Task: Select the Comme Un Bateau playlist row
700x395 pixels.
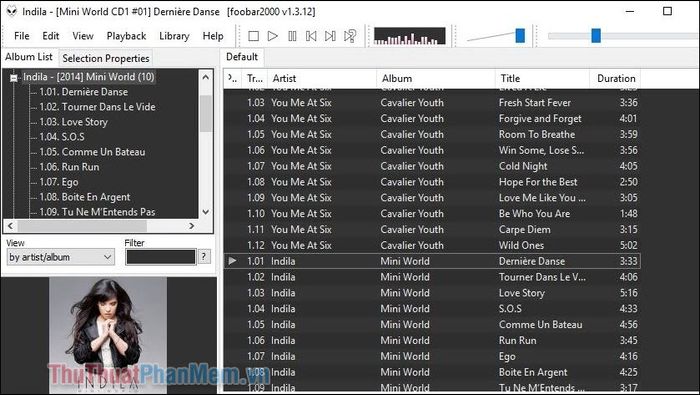Action: coord(432,324)
